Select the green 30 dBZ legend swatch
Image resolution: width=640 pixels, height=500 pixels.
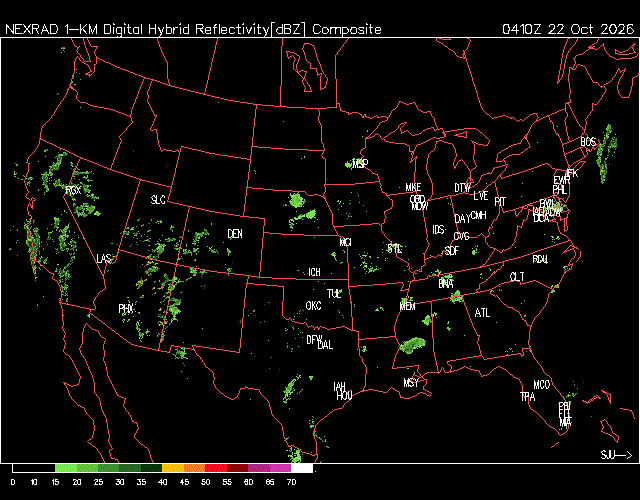tap(130, 468)
